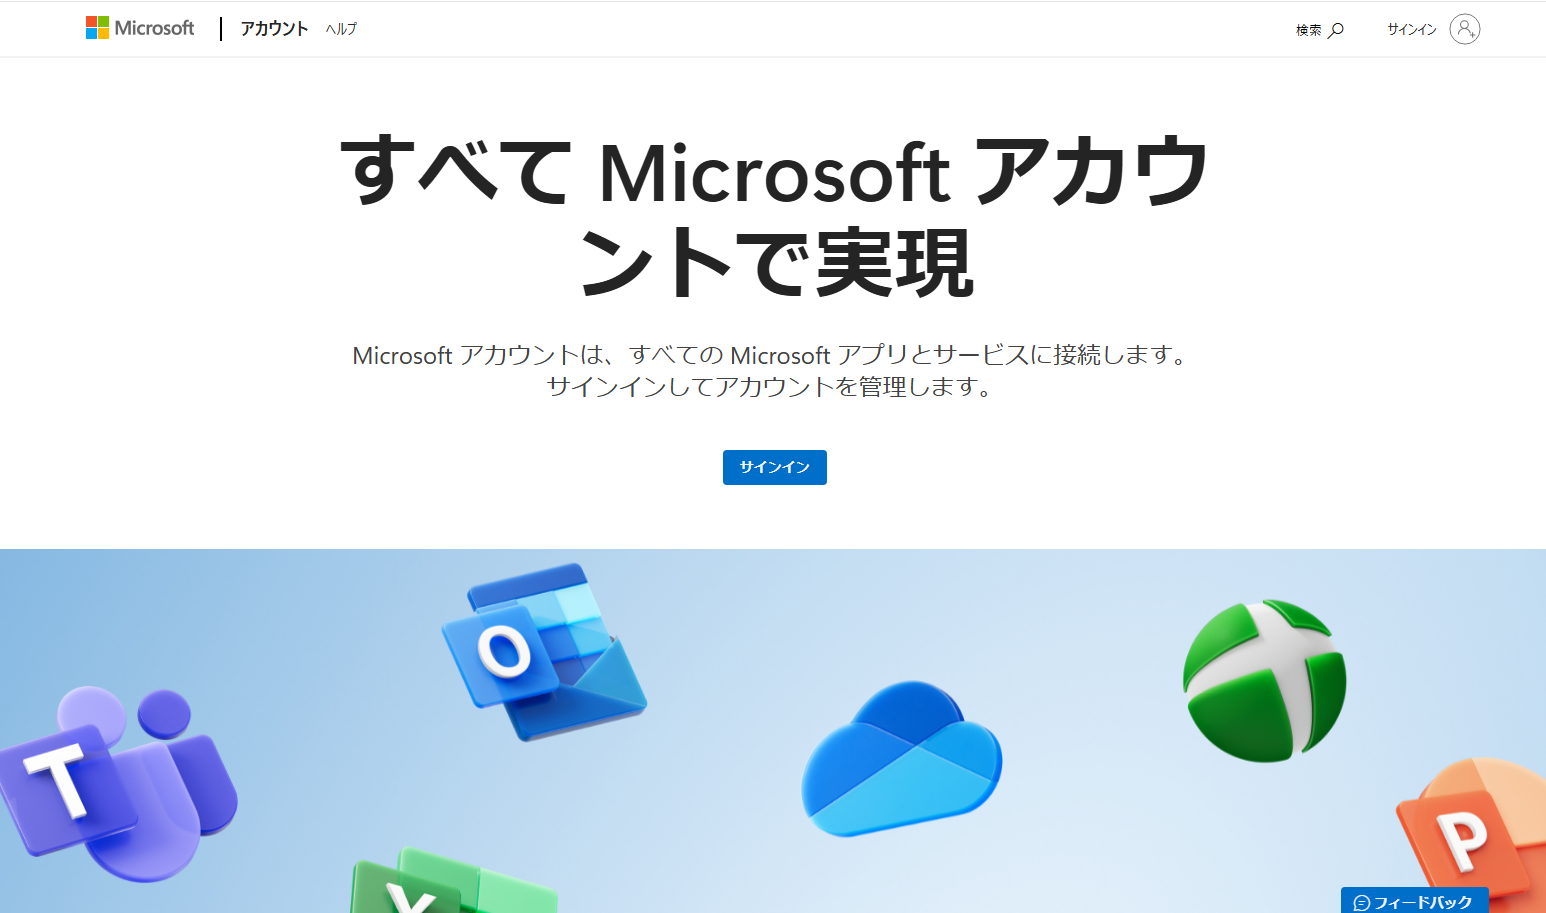Click the blue サインイン button
This screenshot has width=1546, height=913.
click(x=775, y=467)
